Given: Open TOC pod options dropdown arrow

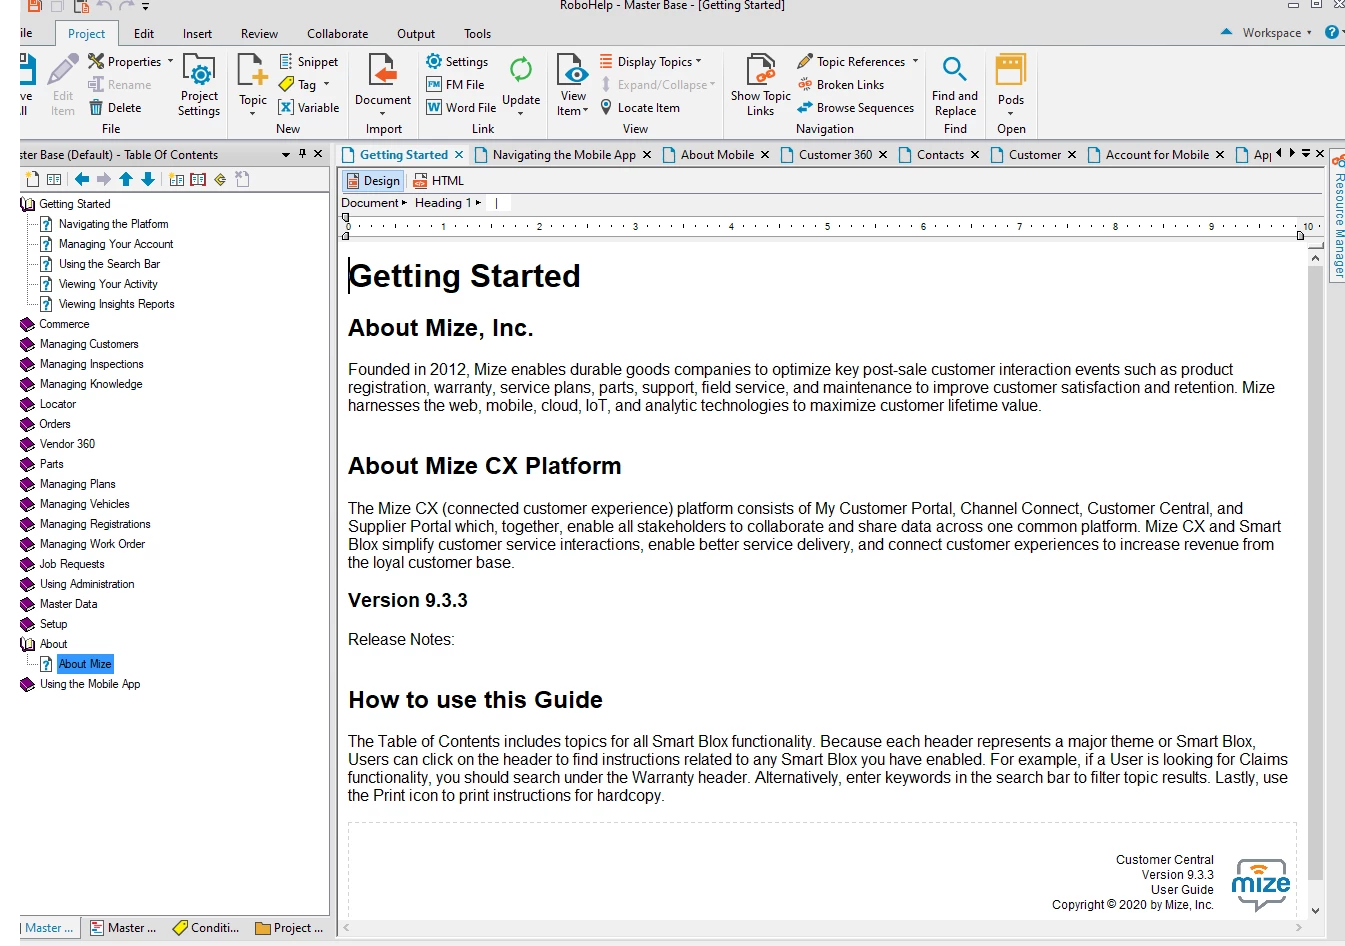Looking at the screenshot, I should (x=286, y=154).
